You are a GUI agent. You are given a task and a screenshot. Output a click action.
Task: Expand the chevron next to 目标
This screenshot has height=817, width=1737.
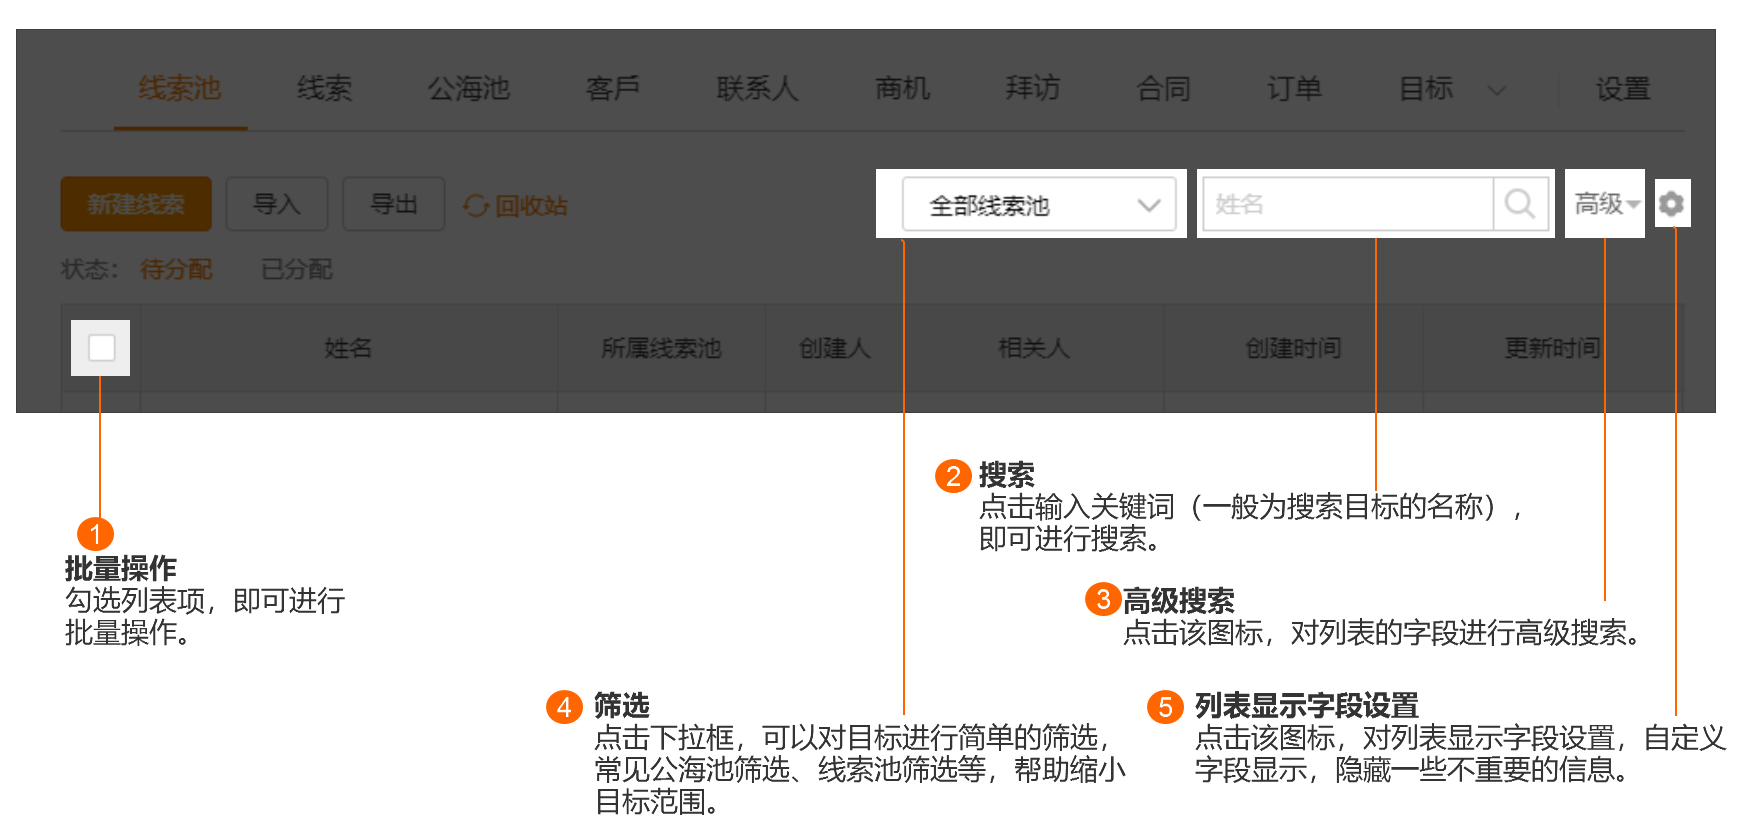(1496, 90)
